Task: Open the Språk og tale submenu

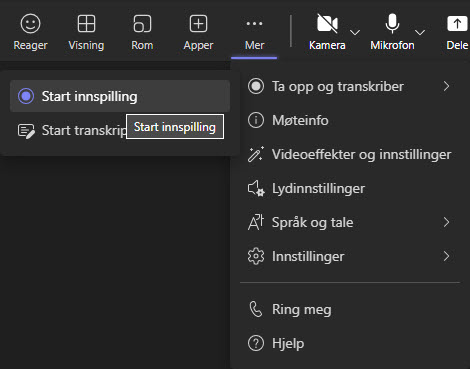Action: (350, 222)
